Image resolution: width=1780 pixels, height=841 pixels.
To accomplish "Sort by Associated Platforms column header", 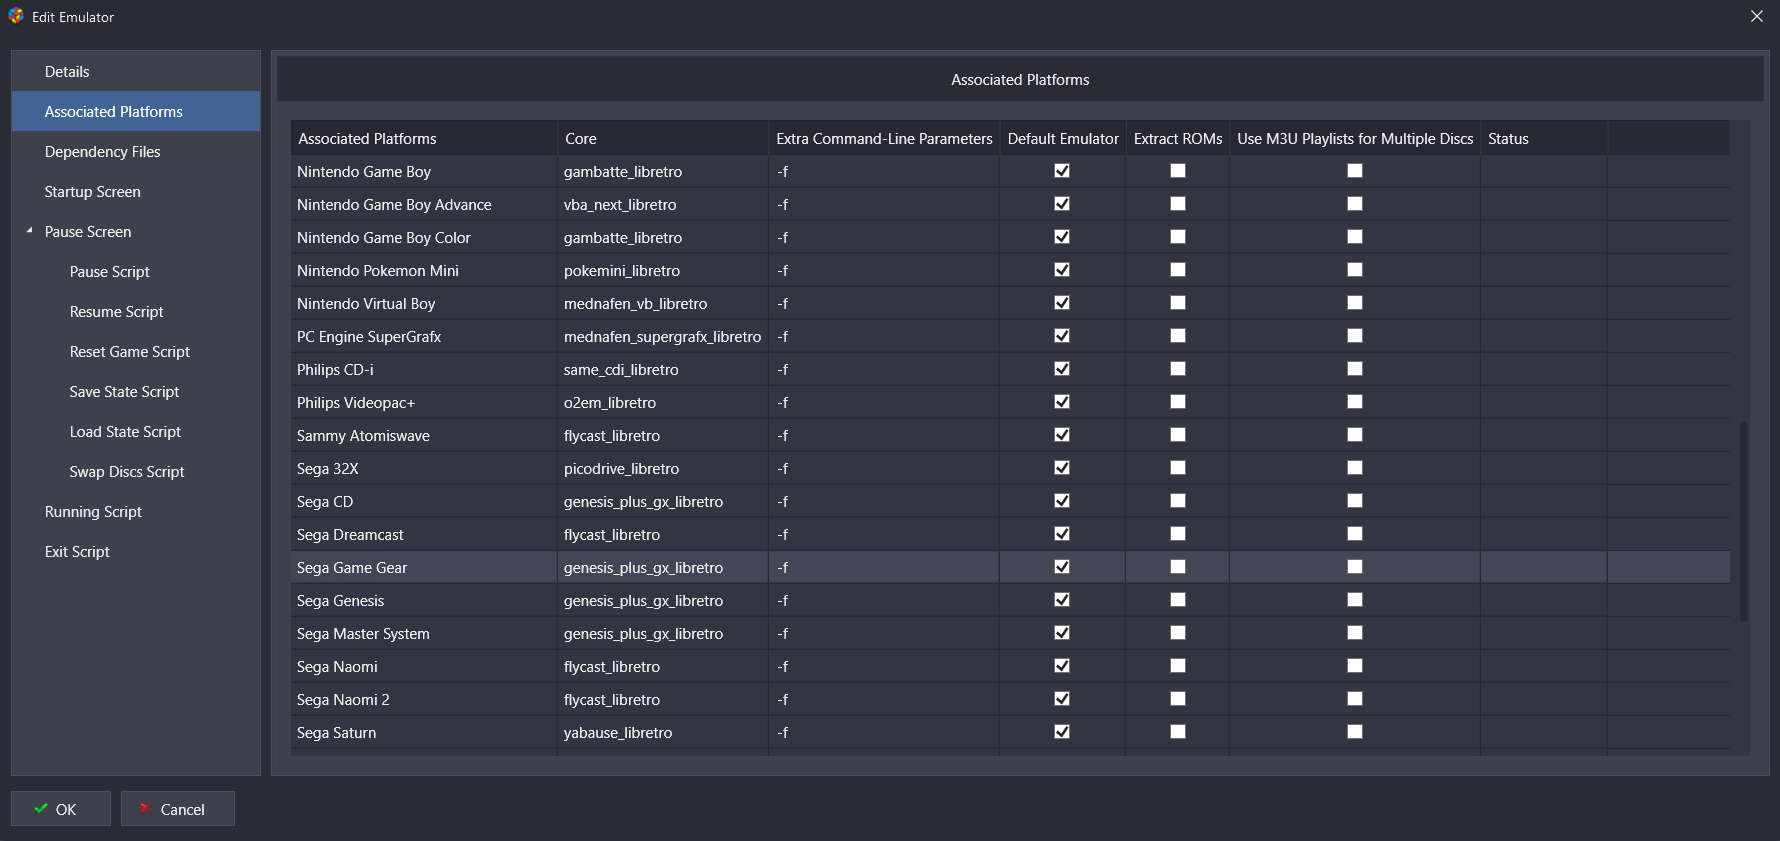I will tap(424, 139).
